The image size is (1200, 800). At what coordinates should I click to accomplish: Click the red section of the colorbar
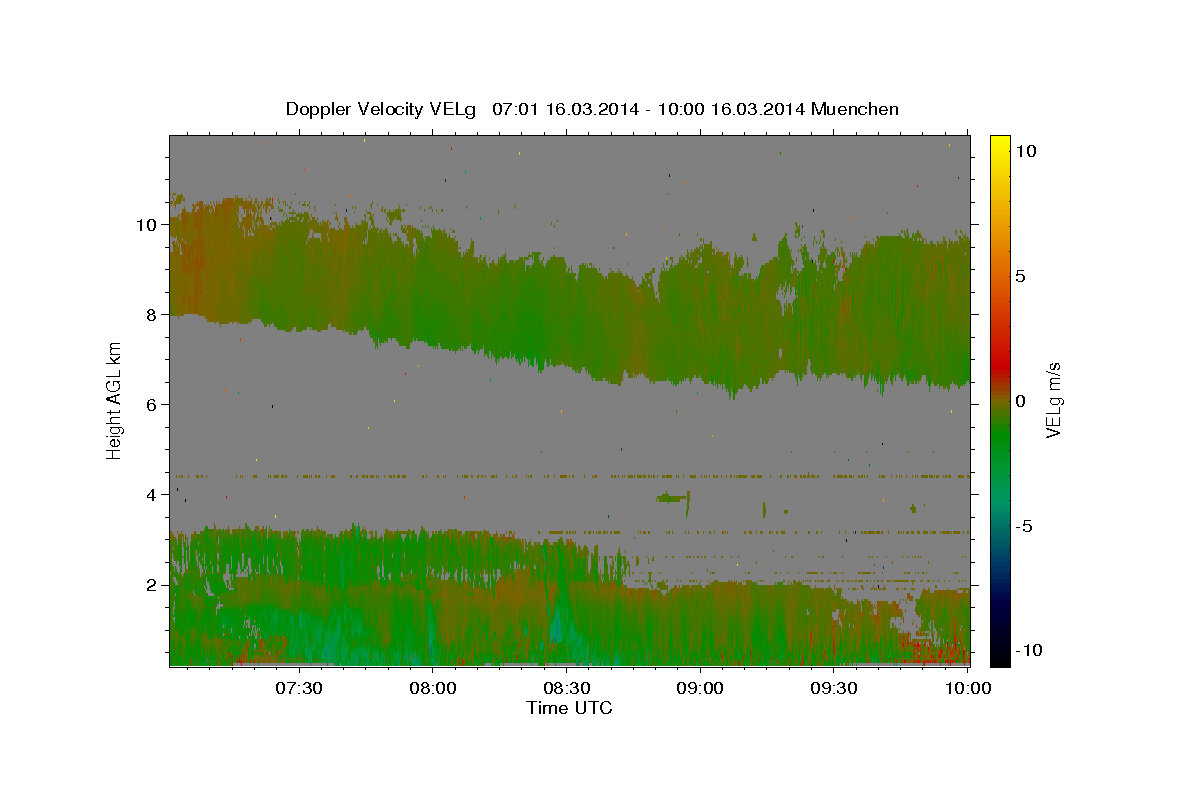[999, 365]
